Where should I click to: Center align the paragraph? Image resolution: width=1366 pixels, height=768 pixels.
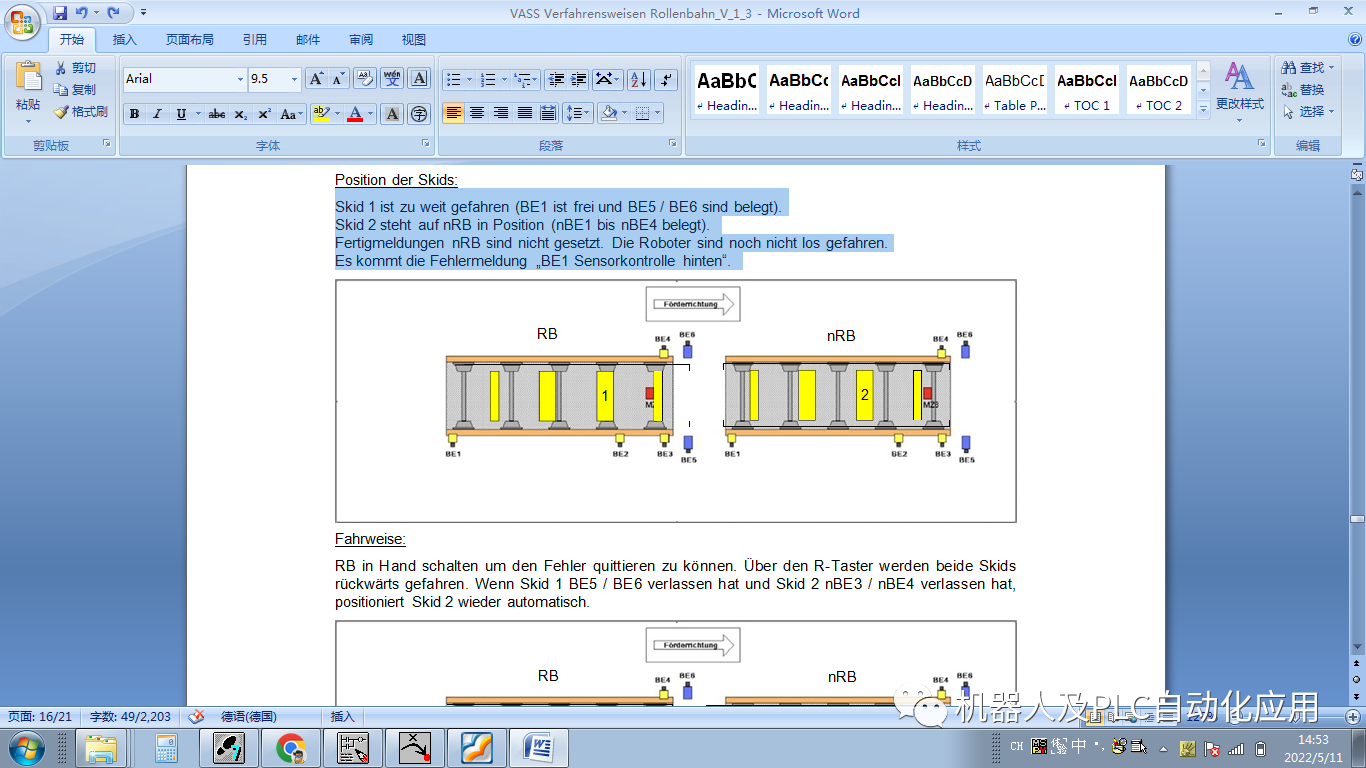(477, 112)
